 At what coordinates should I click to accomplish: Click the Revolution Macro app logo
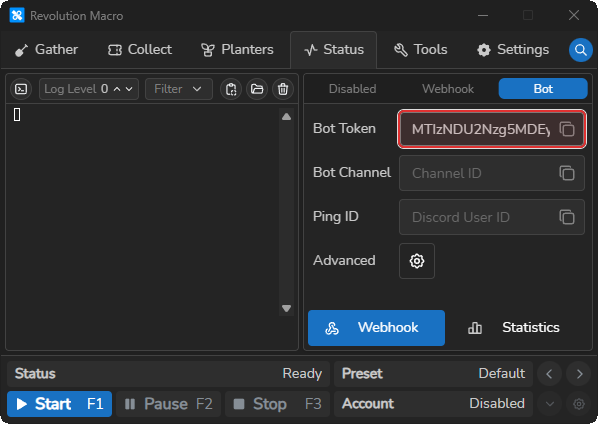click(17, 16)
